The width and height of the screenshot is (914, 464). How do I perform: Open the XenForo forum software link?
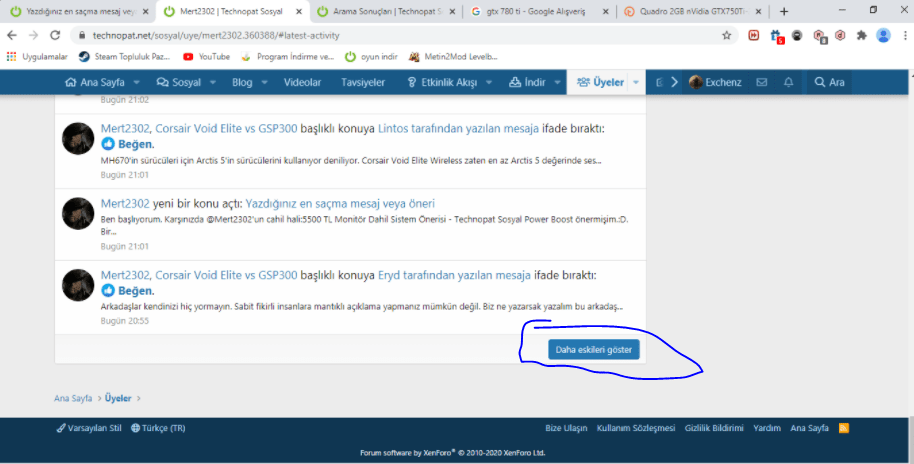452,452
